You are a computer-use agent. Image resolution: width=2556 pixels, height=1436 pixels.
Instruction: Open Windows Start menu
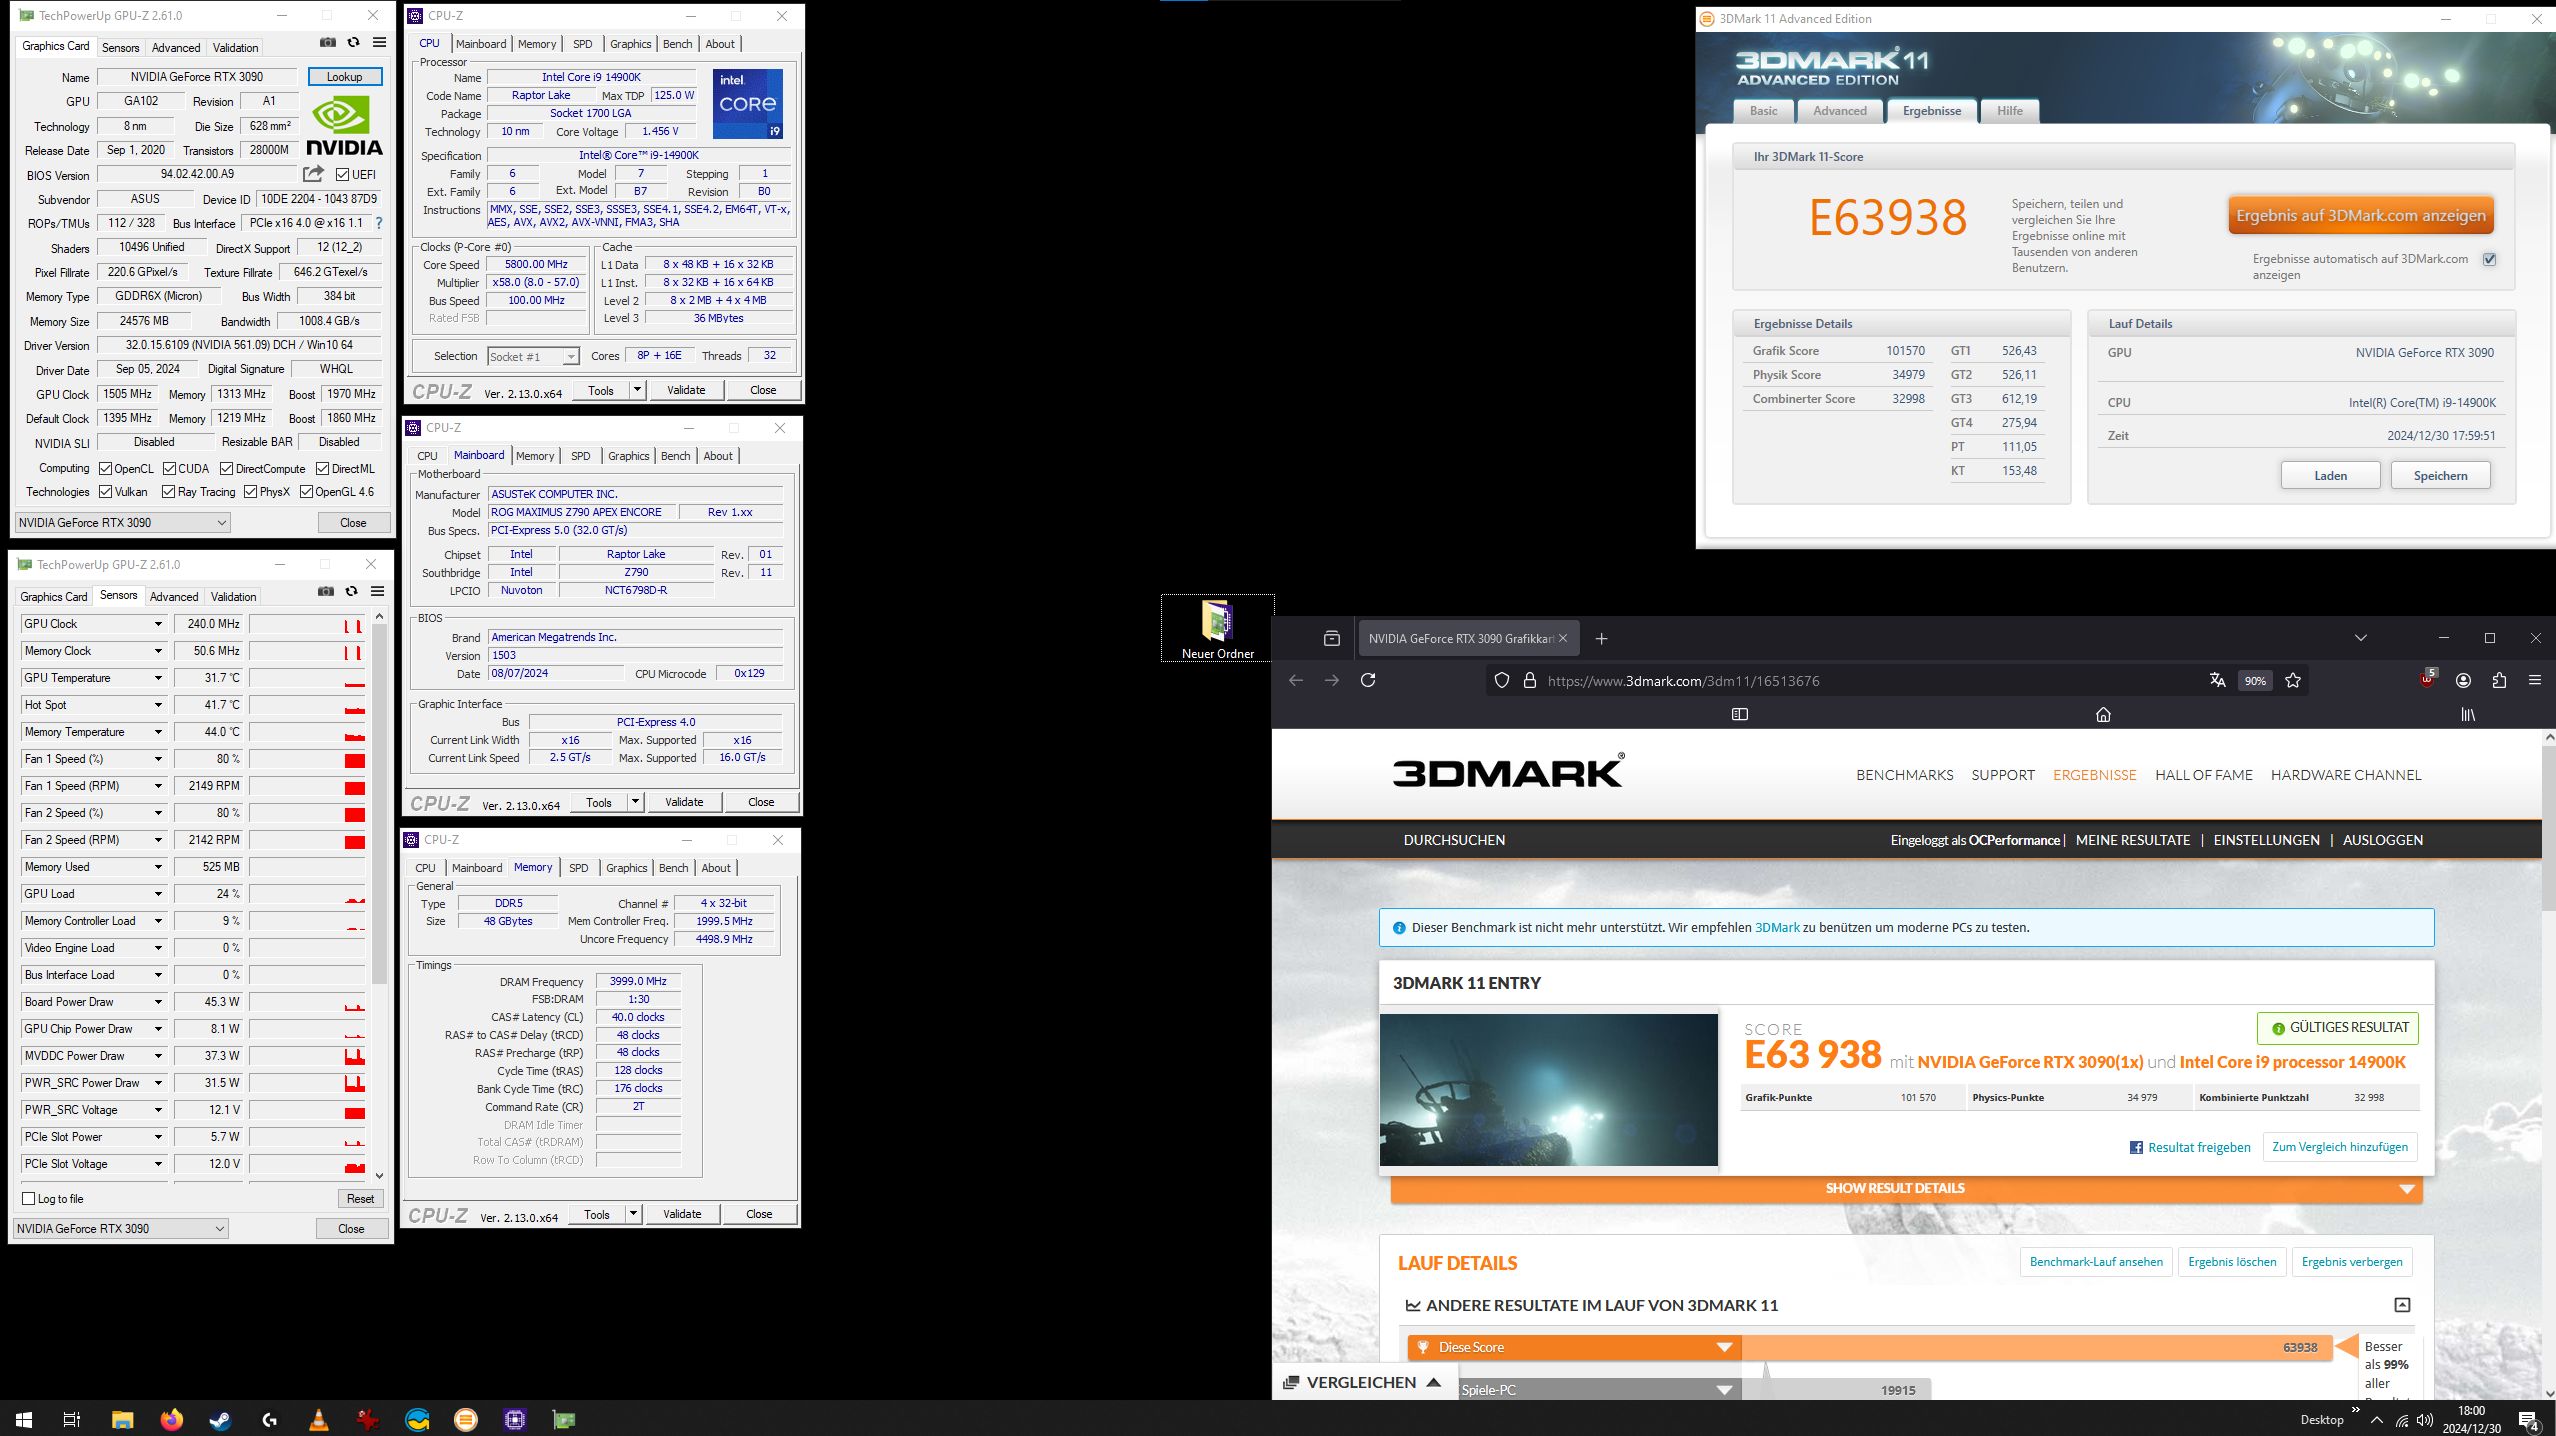coord(24,1419)
